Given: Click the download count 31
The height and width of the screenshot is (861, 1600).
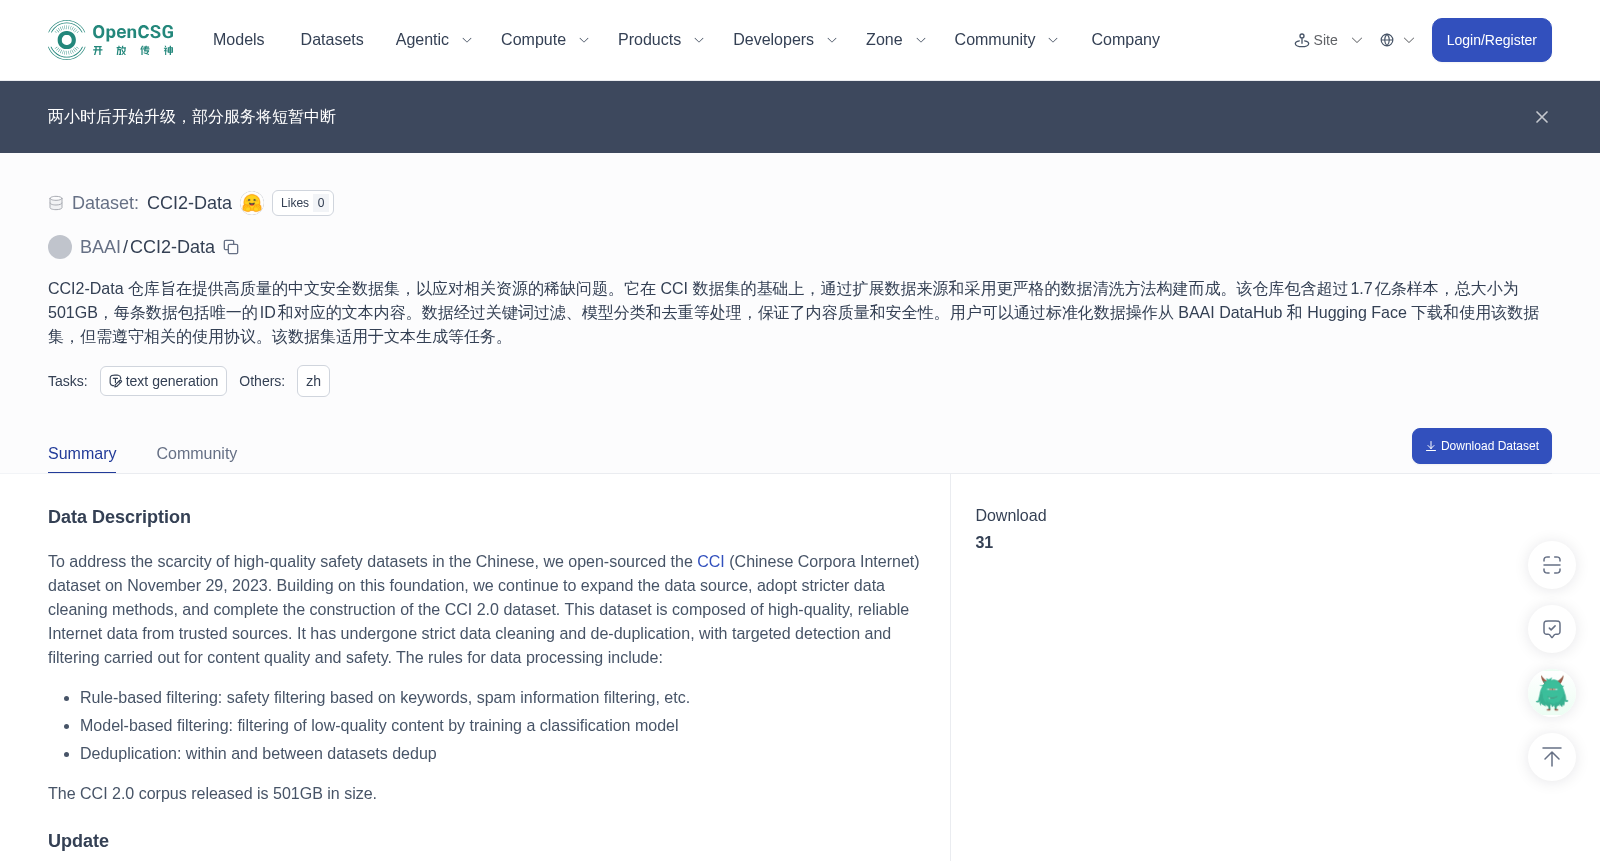Looking at the screenshot, I should click(984, 542).
